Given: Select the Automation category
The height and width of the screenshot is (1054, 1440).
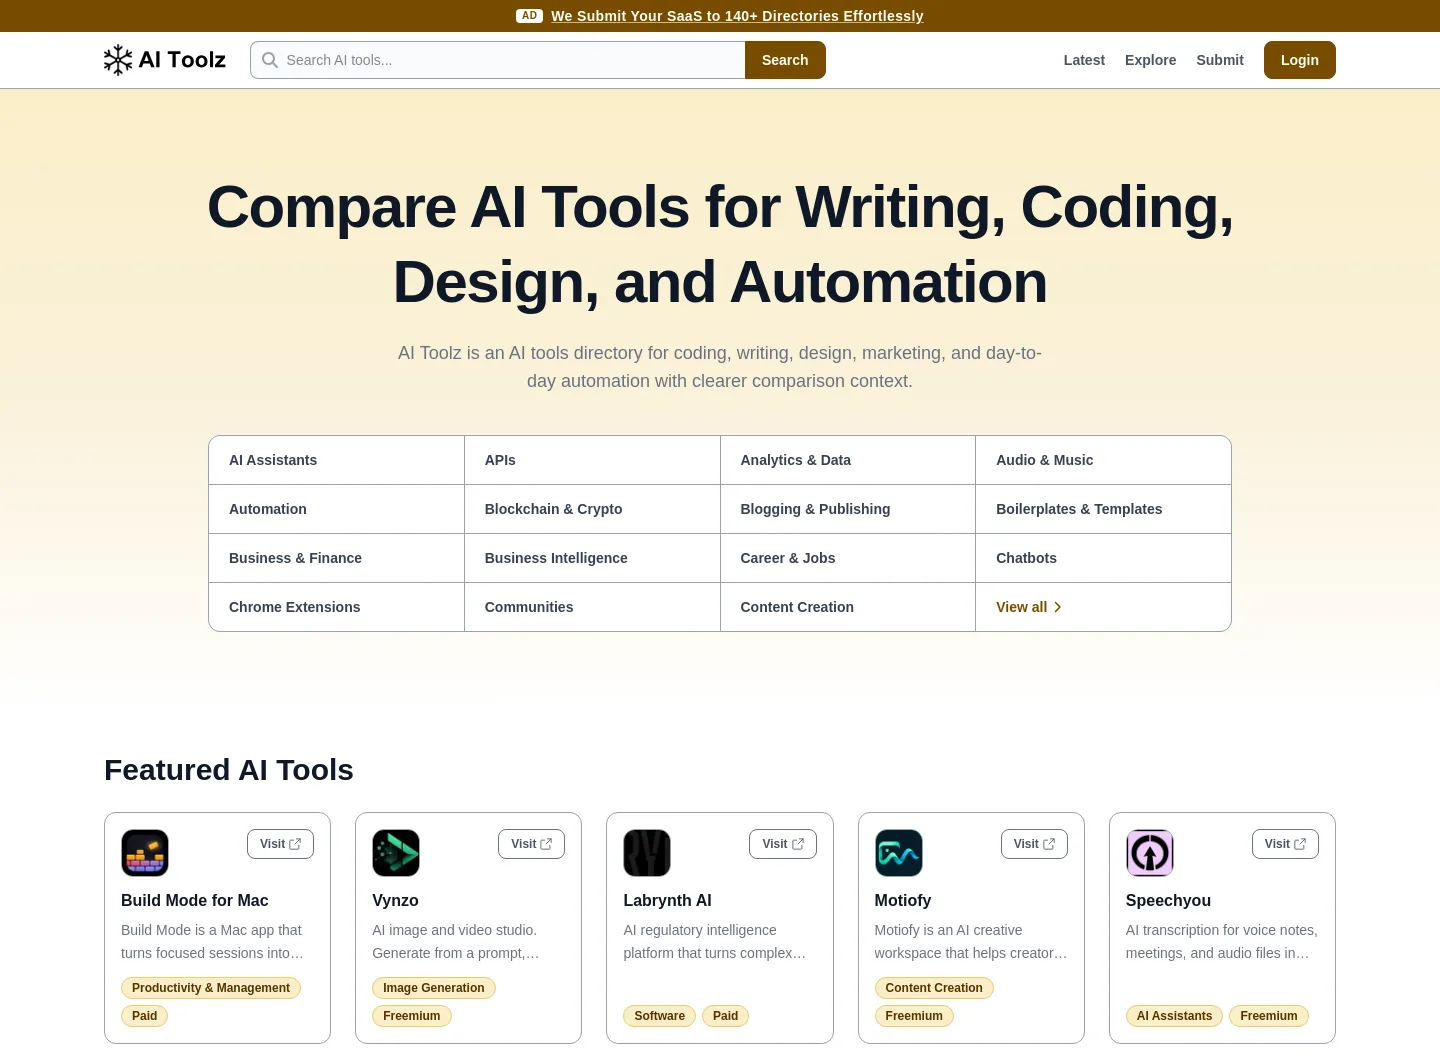Looking at the screenshot, I should coord(336,509).
